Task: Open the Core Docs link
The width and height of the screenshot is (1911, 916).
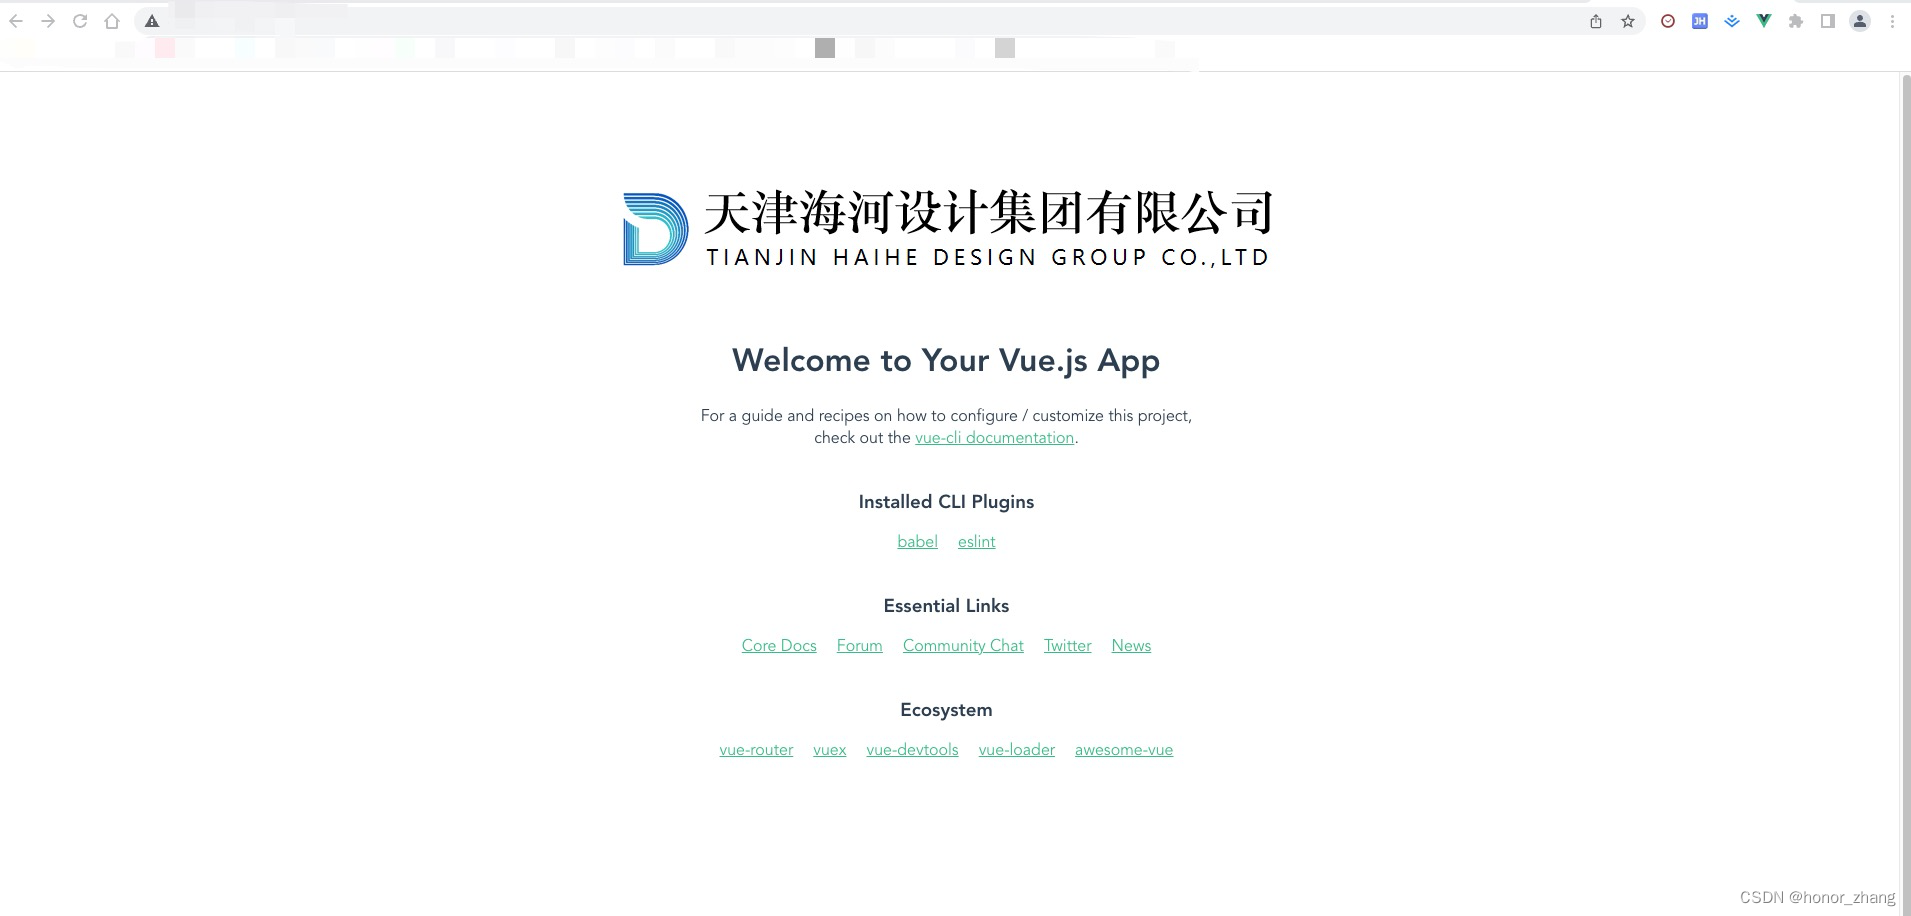Action: point(779,646)
